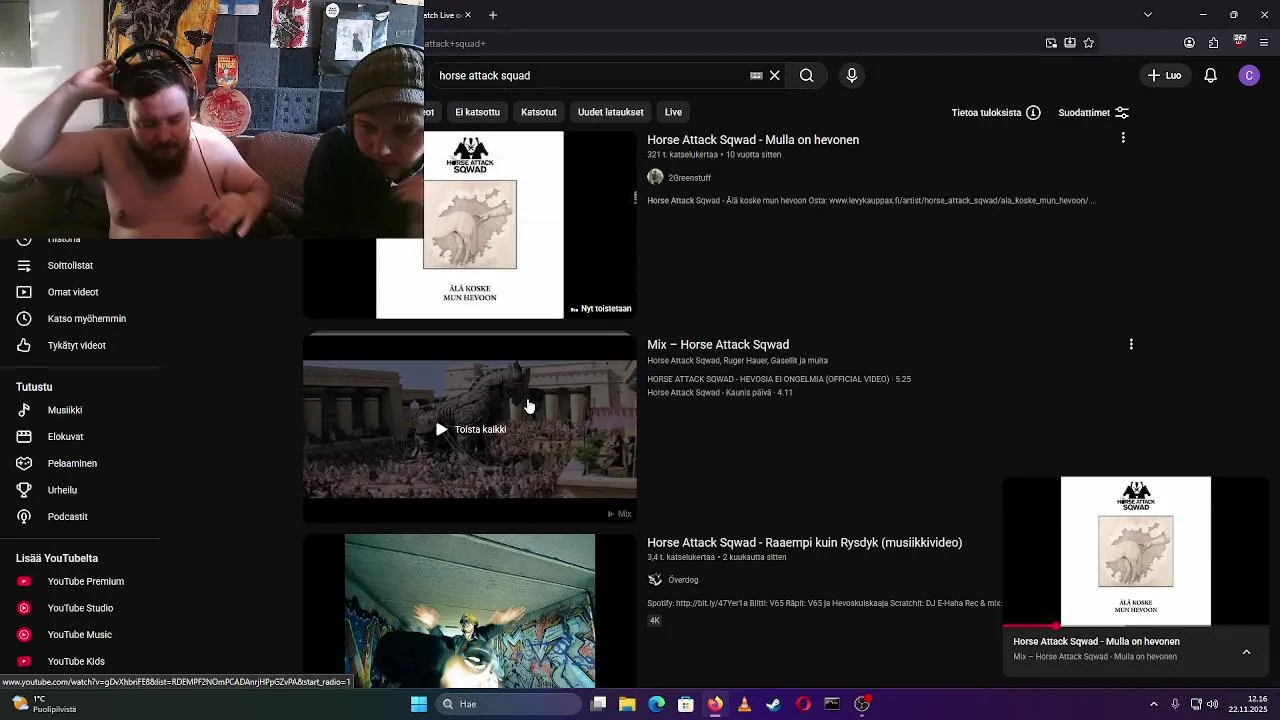Open Tykätyt videot in the sidebar

(76, 345)
